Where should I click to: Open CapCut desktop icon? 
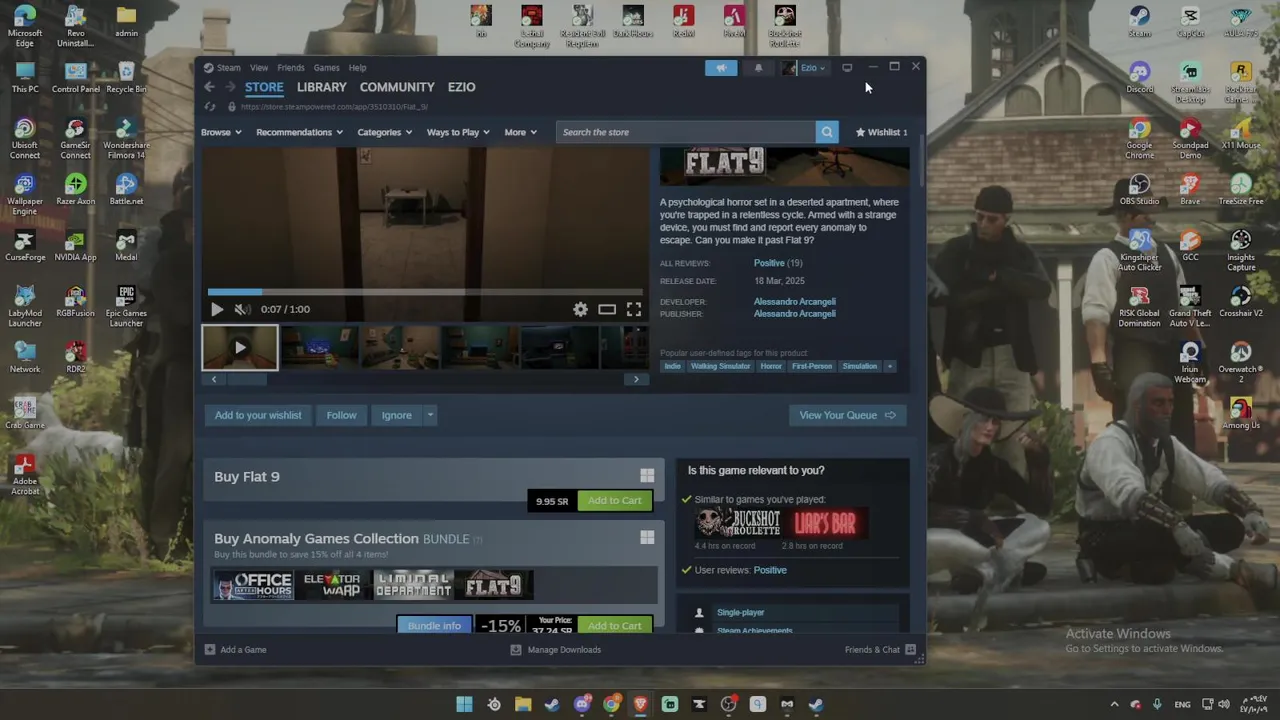[x=1190, y=20]
